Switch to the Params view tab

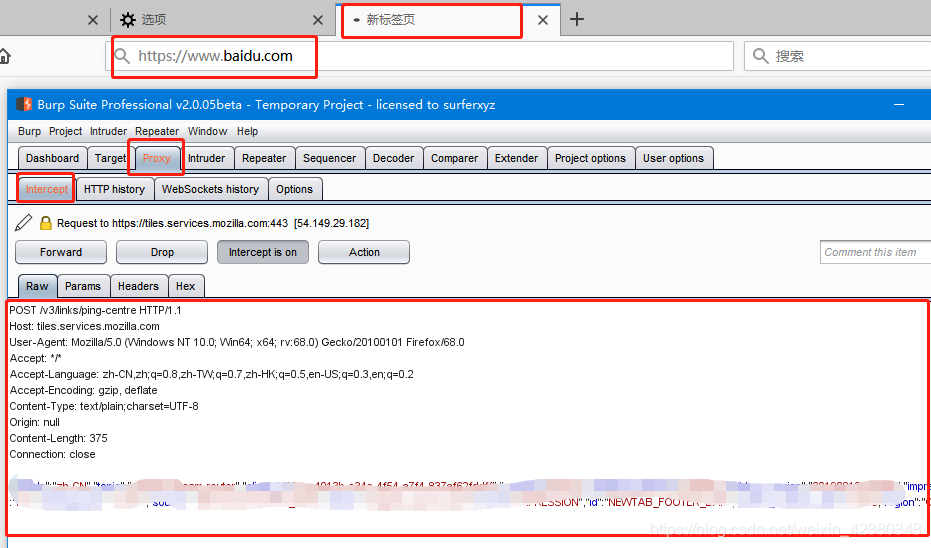pos(83,286)
